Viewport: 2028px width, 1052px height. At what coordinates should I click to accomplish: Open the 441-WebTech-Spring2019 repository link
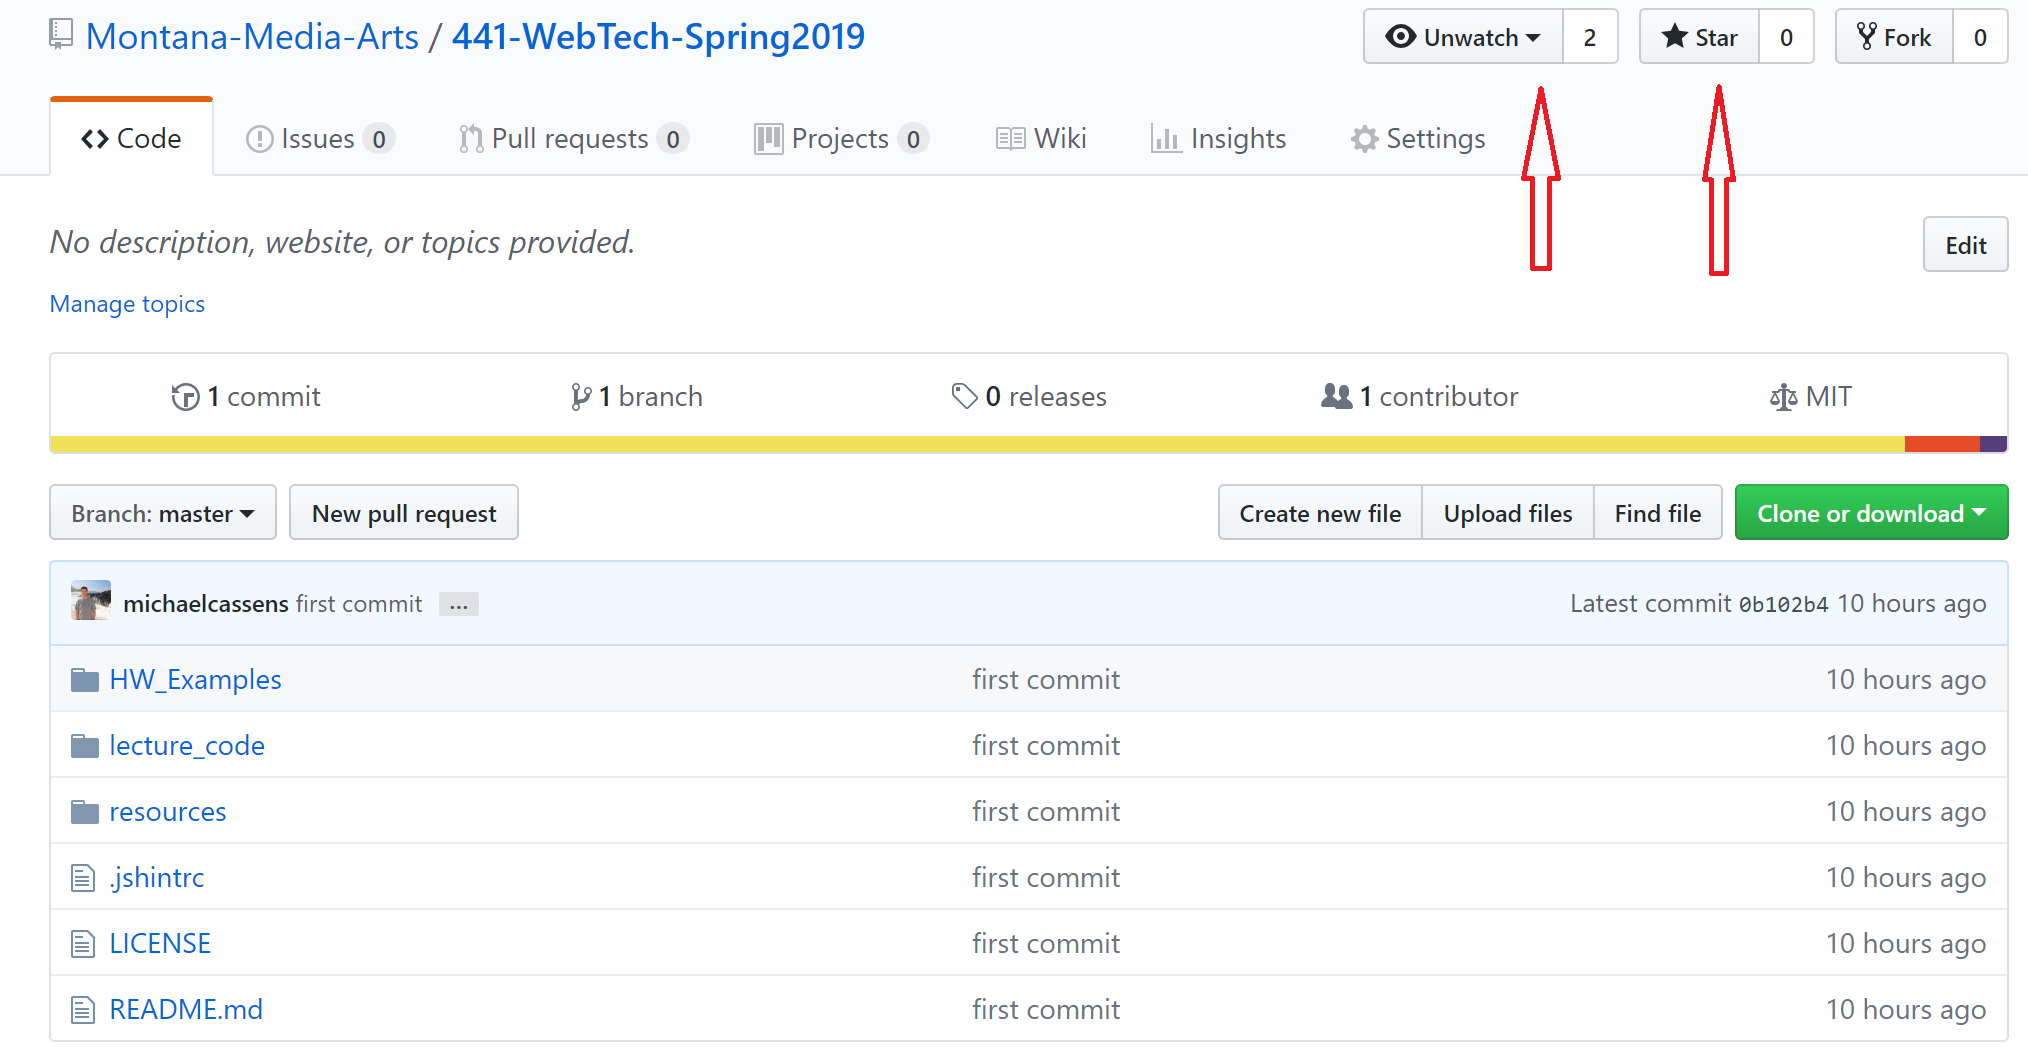pos(658,37)
